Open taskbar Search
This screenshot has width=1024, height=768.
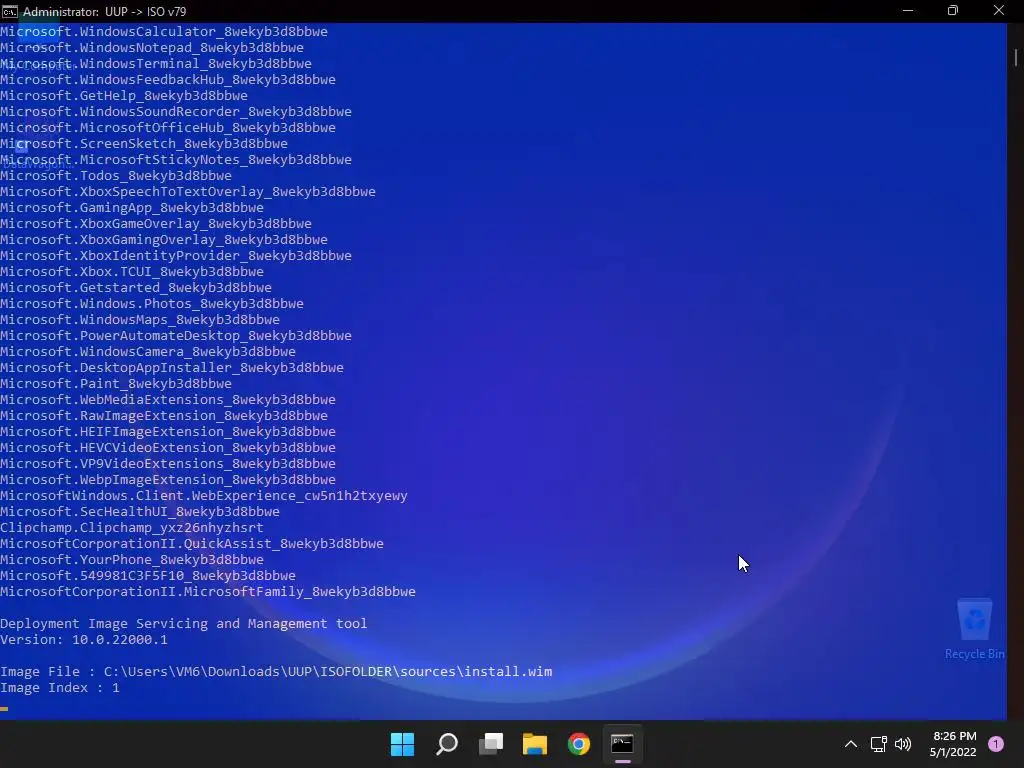447,744
